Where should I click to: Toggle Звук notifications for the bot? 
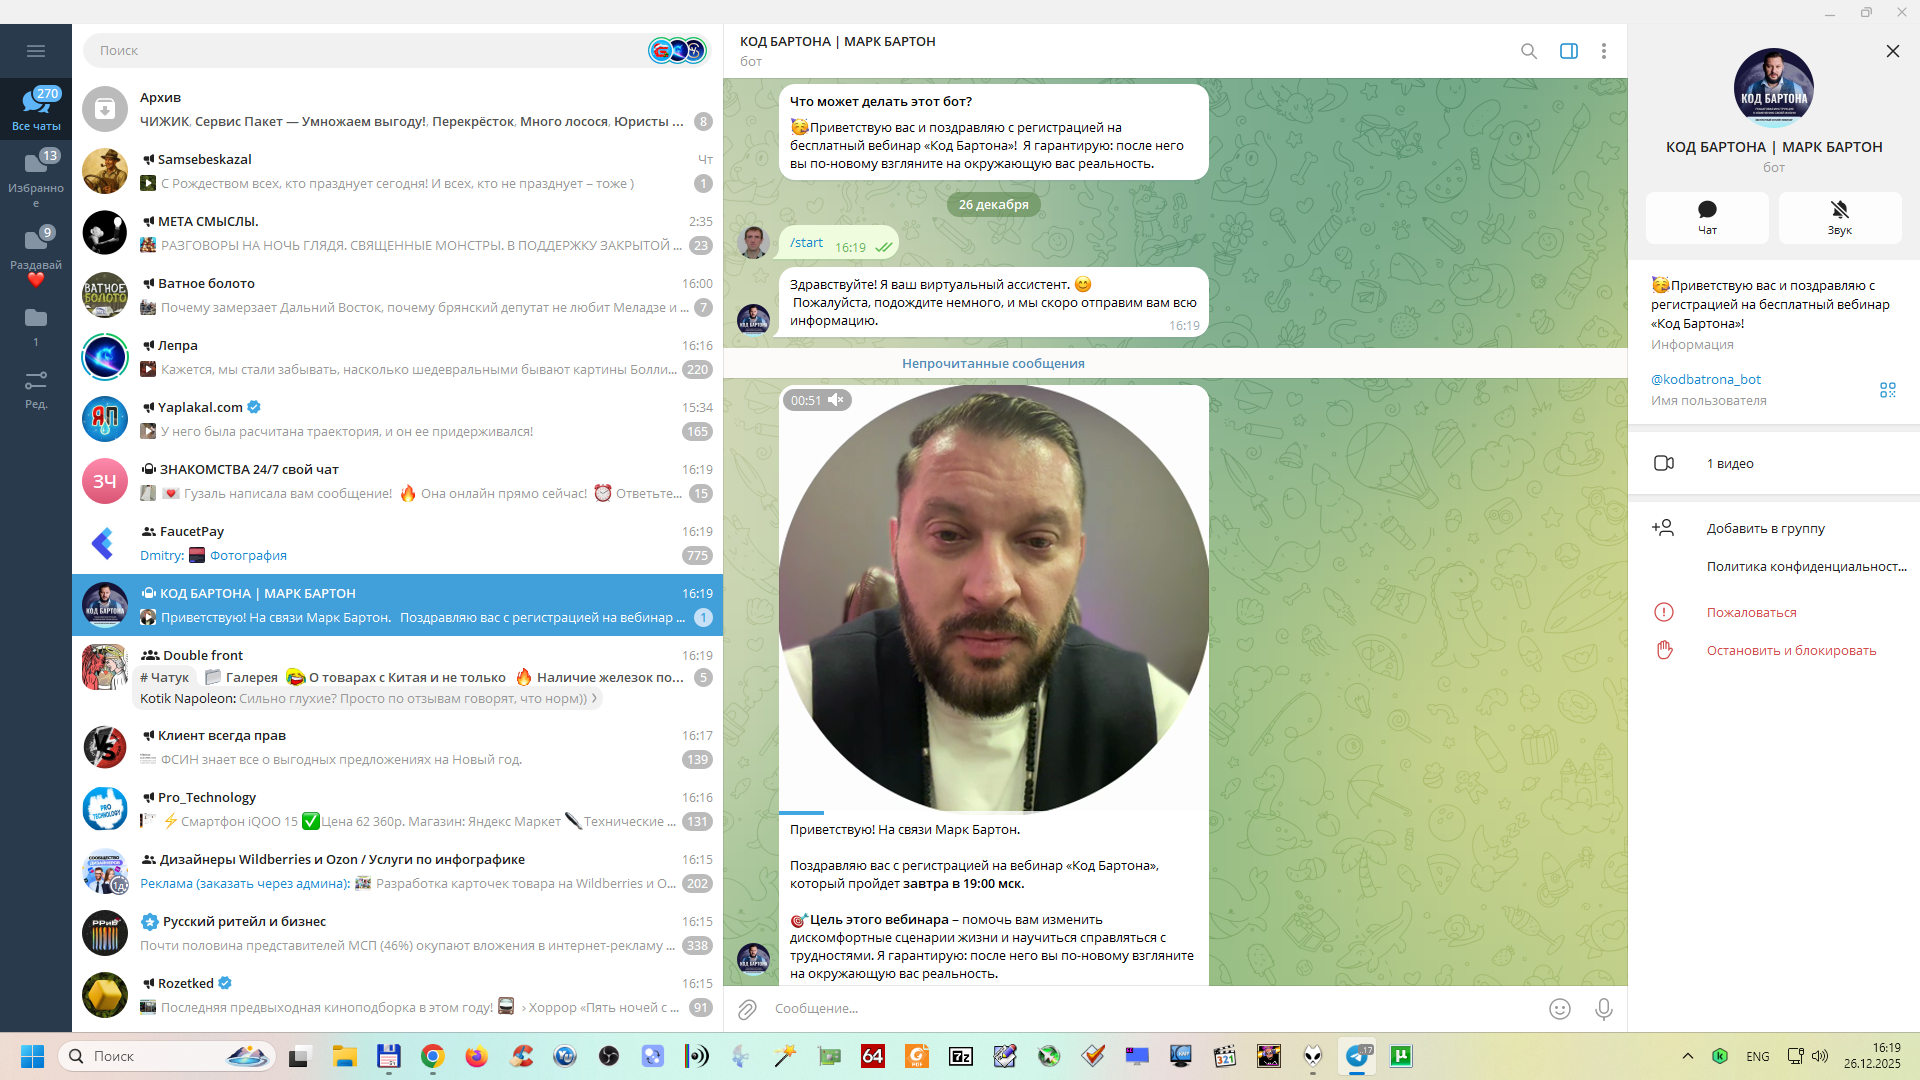point(1839,217)
